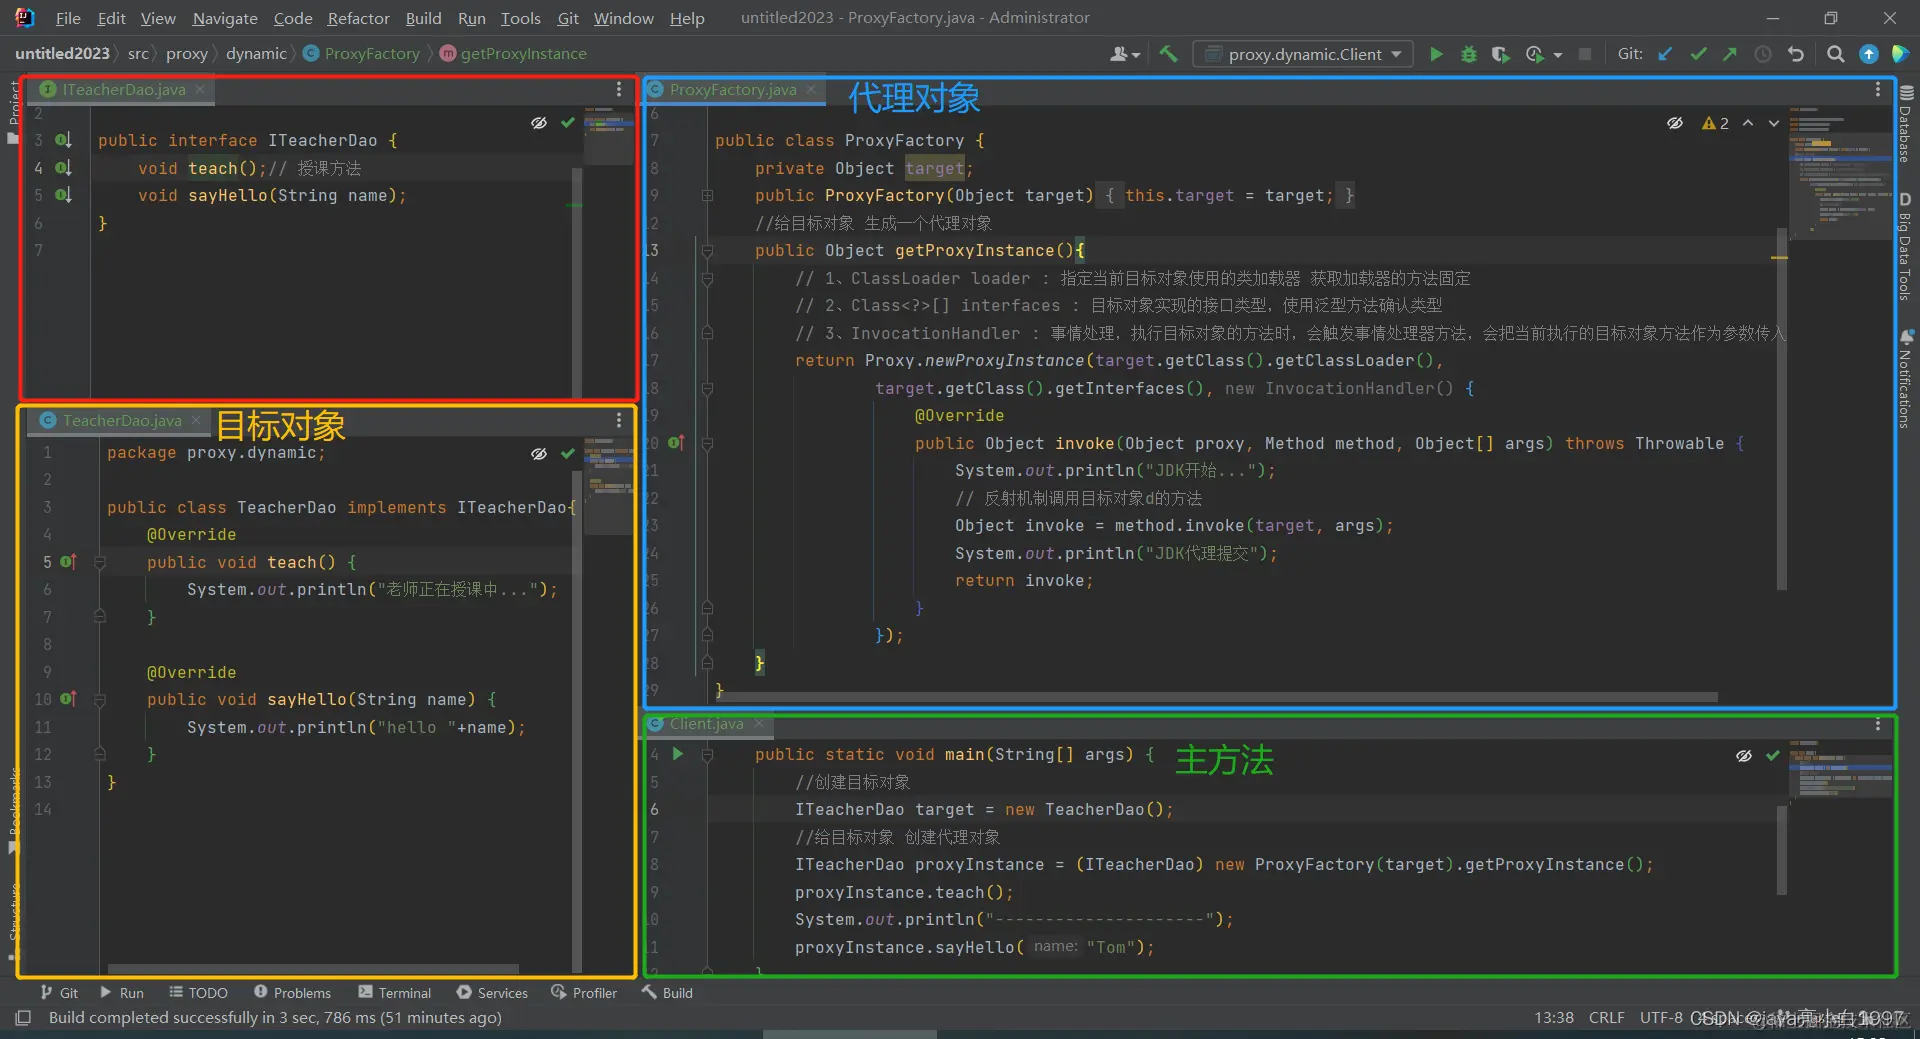1920x1039 pixels.
Task: Toggle tool window bars via status bar corner icon
Action: click(23, 1018)
